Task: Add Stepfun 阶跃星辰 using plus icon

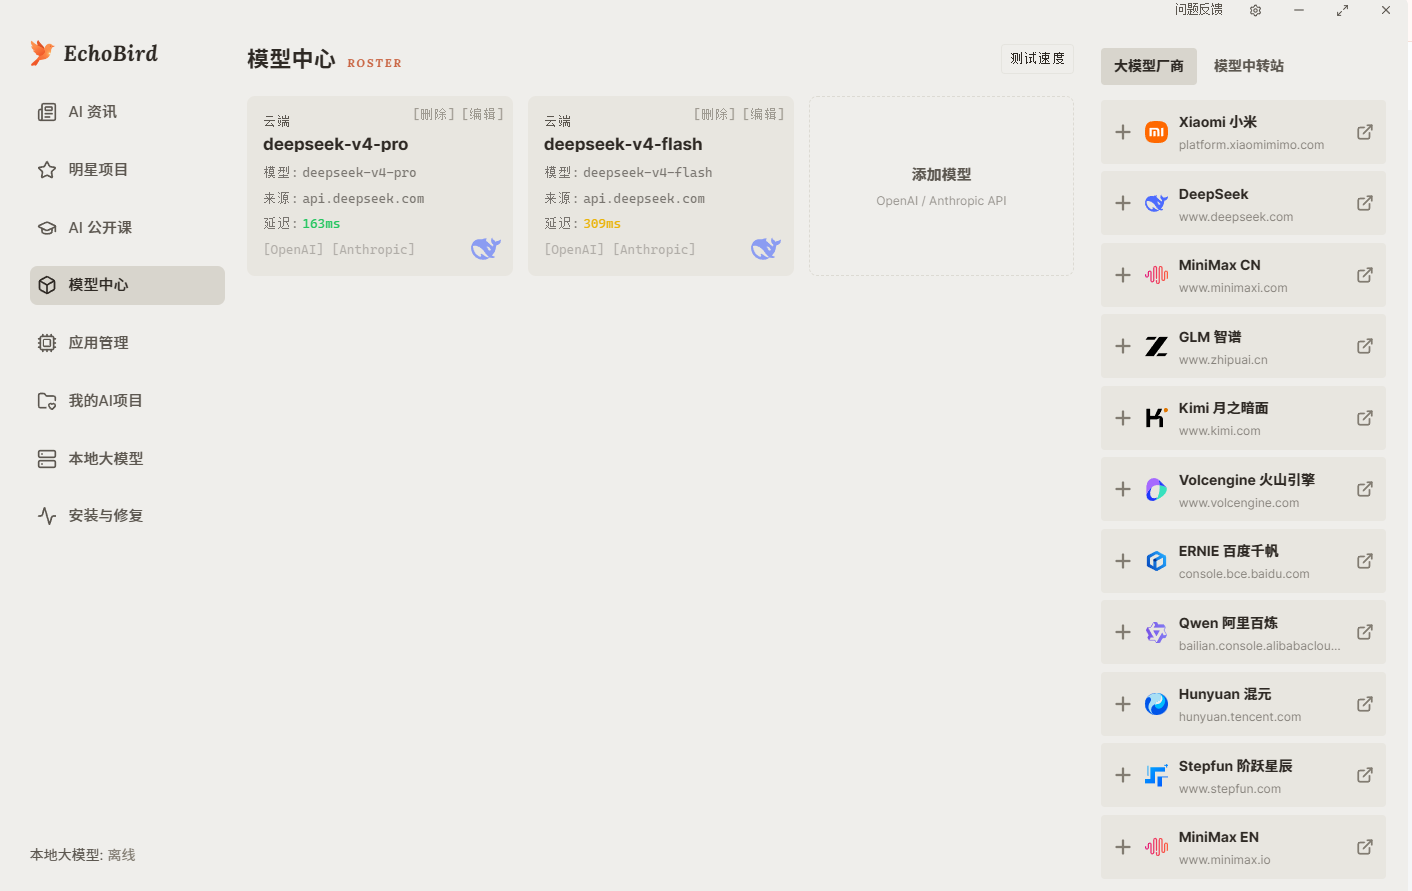Action: [1123, 775]
